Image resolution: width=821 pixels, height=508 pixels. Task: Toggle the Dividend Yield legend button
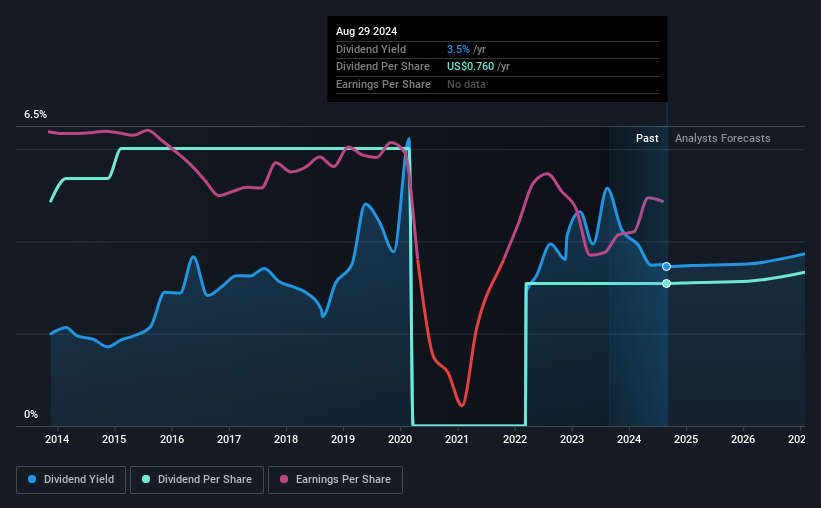coord(71,480)
